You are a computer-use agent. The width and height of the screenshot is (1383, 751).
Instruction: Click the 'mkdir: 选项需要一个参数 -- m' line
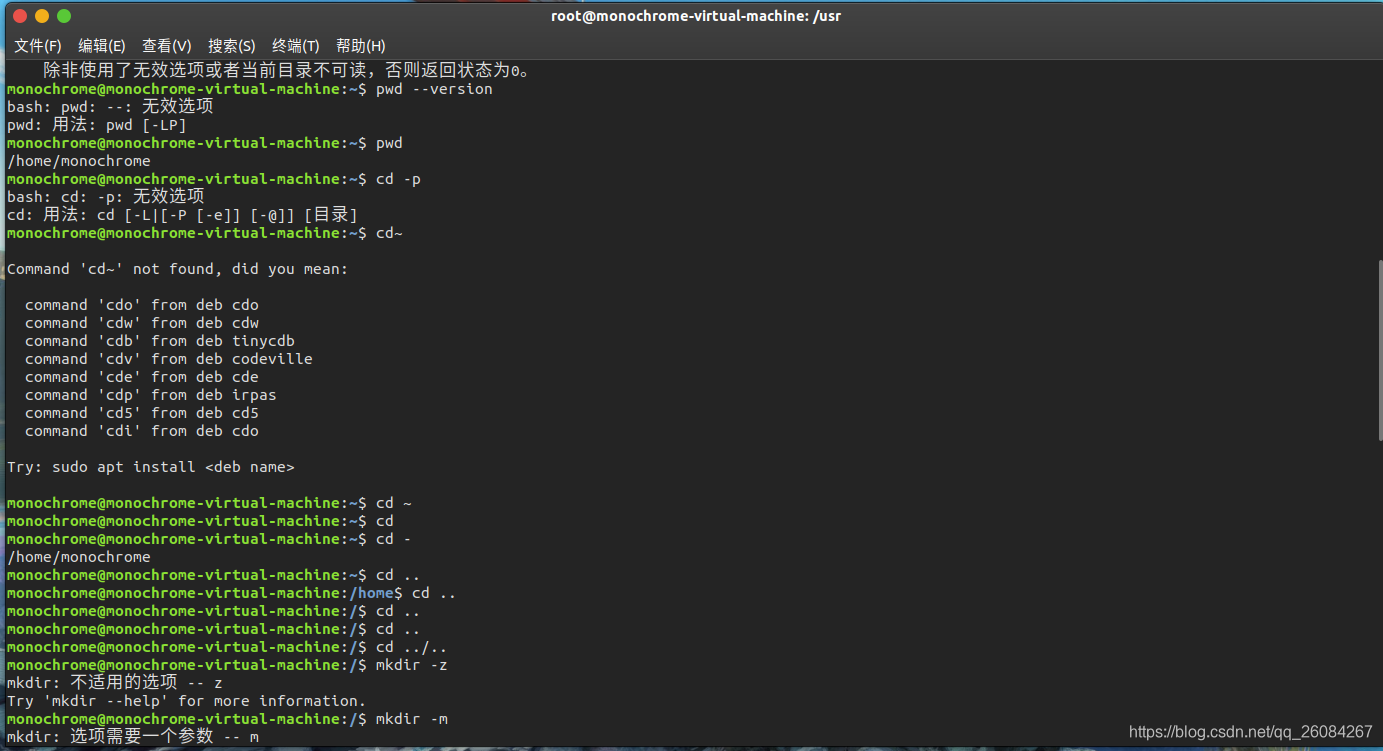[133, 737]
